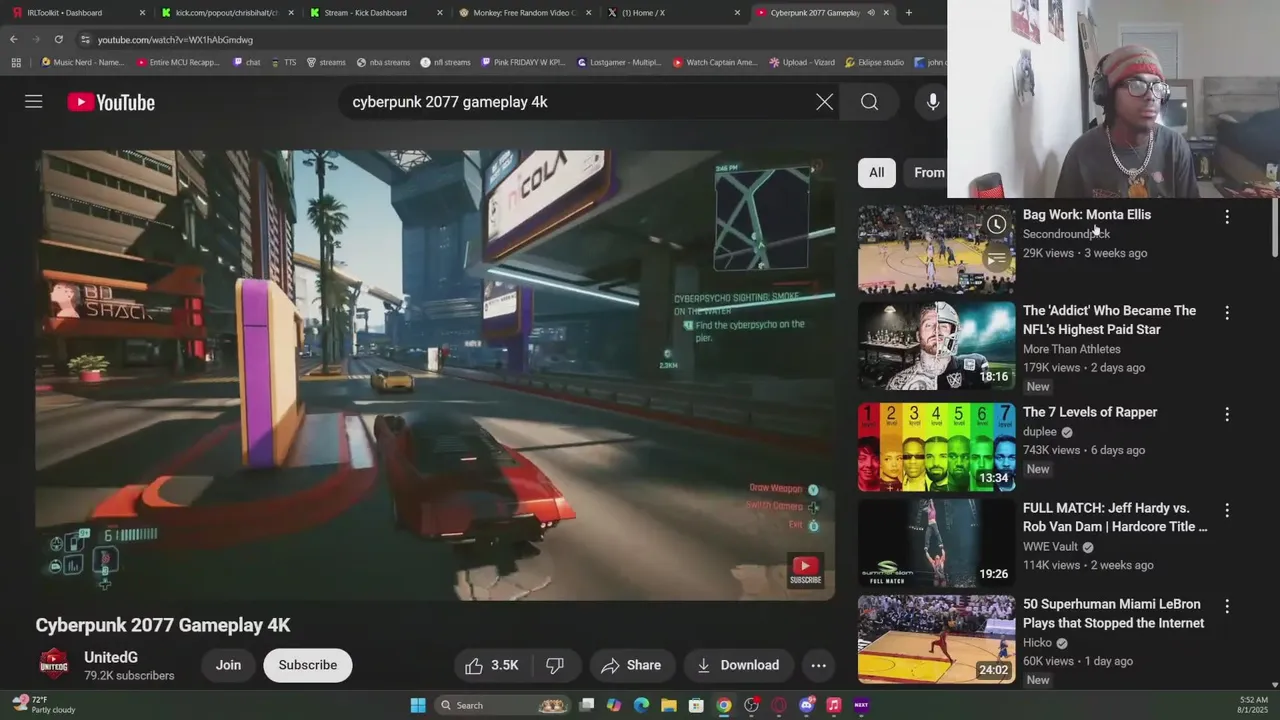The image size is (1280, 720).
Task: Open the clock showing 5:52 AM
Action: click(x=1253, y=705)
